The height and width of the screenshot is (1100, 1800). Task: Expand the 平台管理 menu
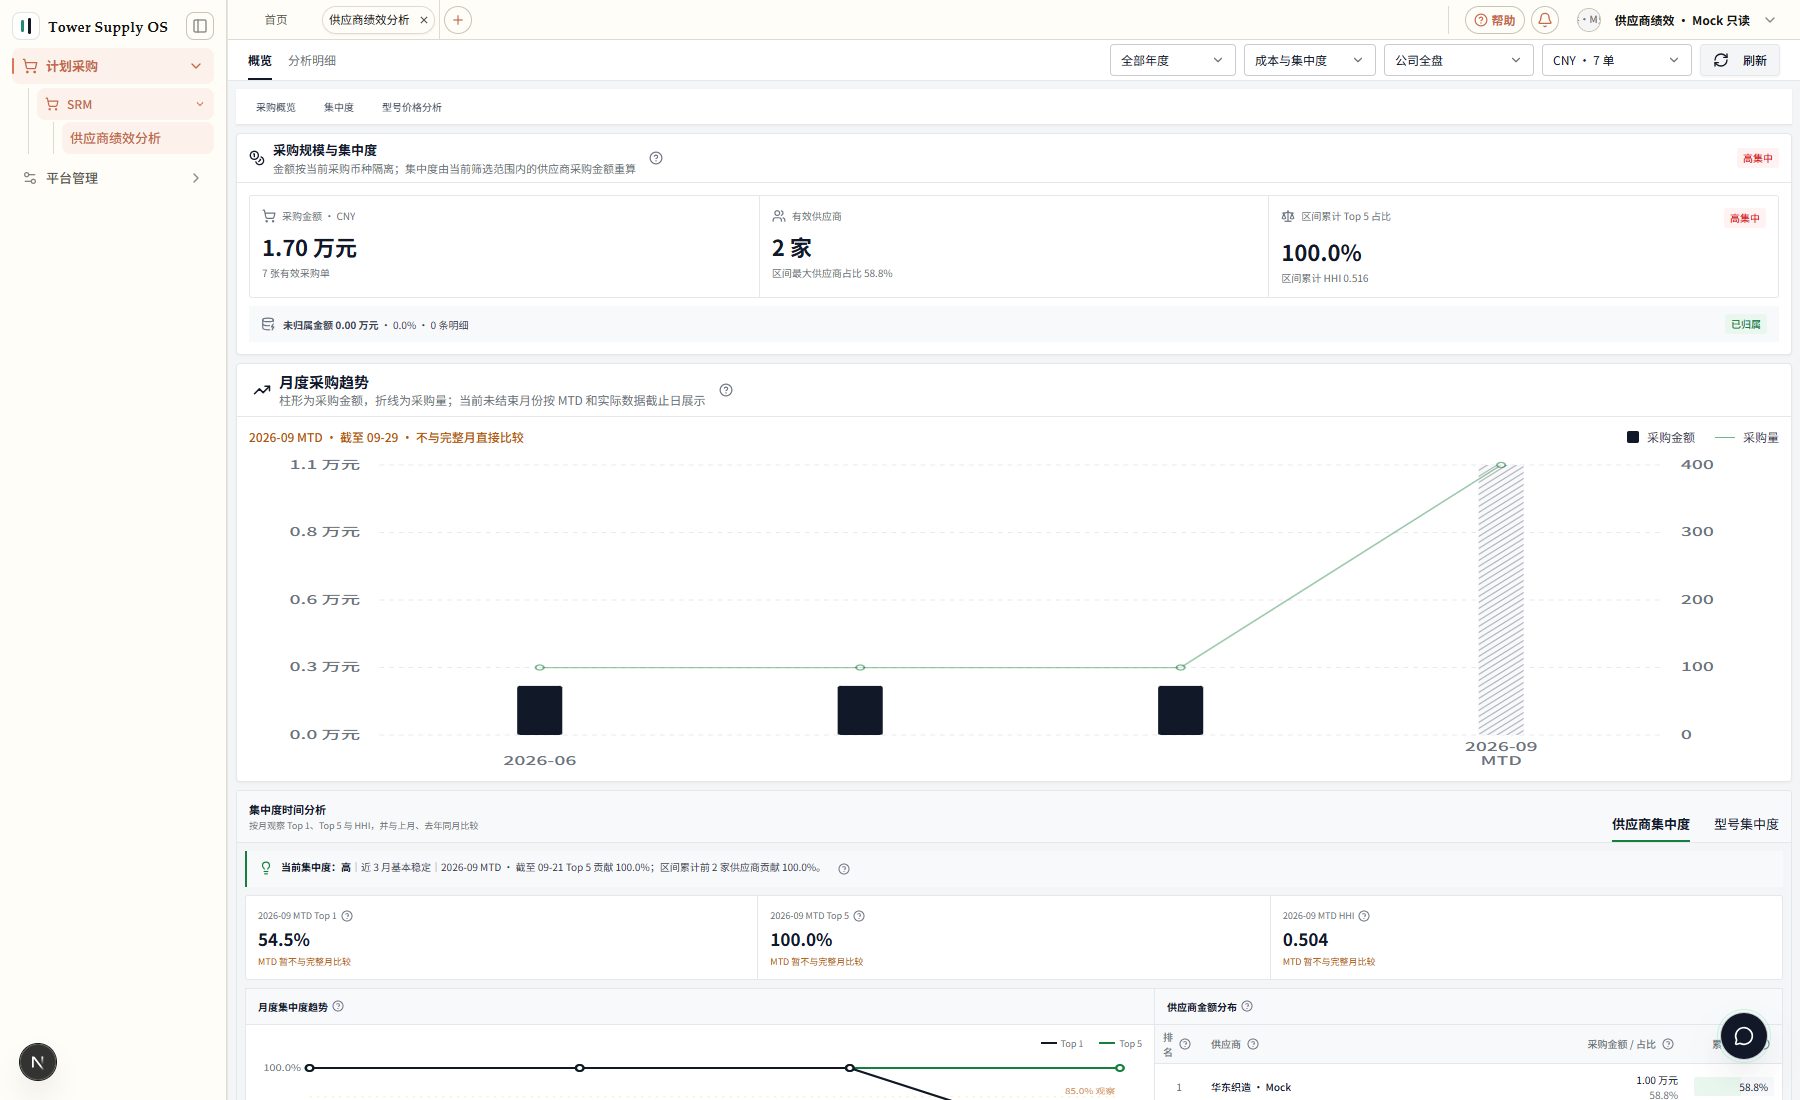pyautogui.click(x=113, y=178)
